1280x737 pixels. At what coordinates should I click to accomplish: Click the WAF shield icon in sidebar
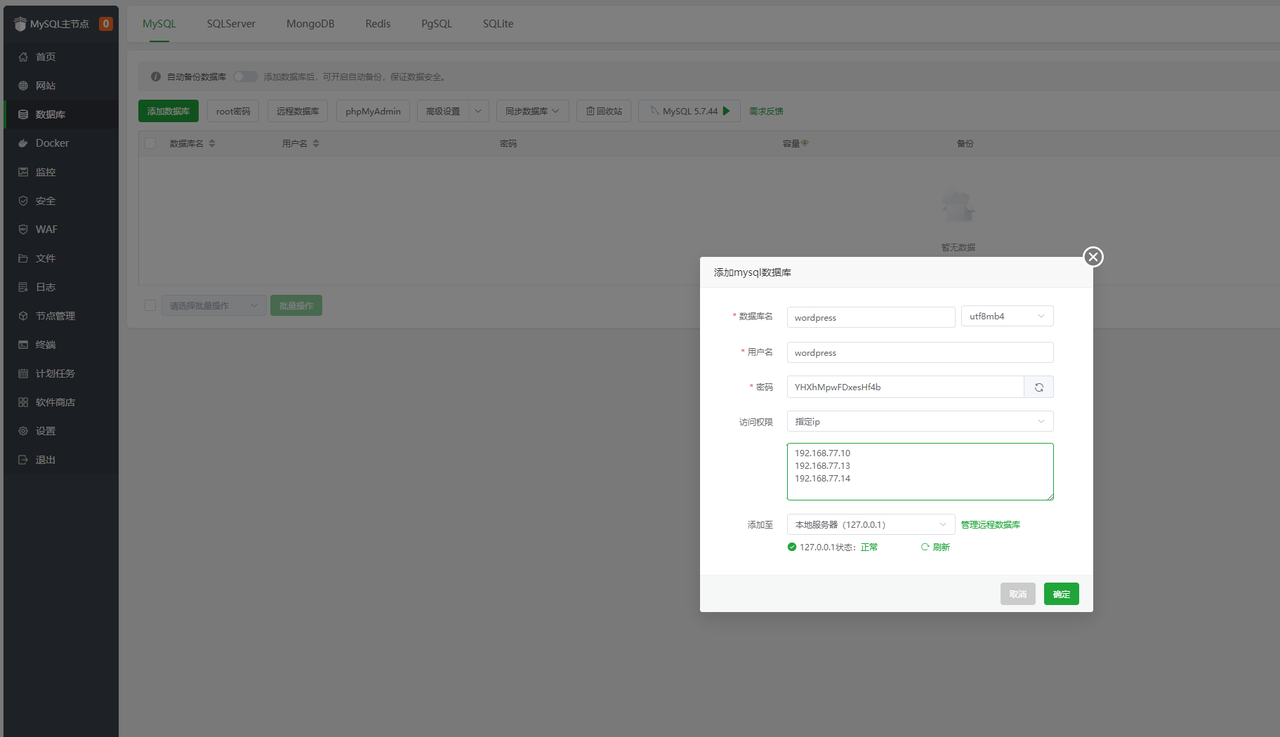click(23, 229)
